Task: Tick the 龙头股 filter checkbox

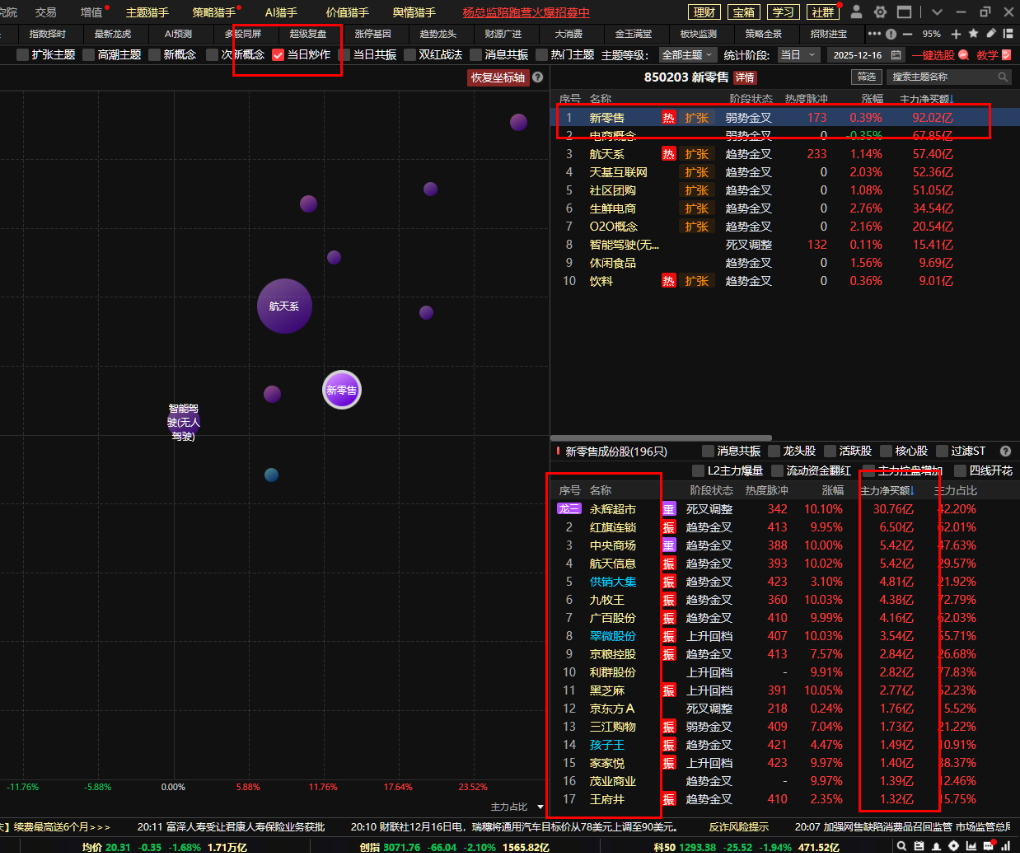Action: pyautogui.click(x=773, y=451)
